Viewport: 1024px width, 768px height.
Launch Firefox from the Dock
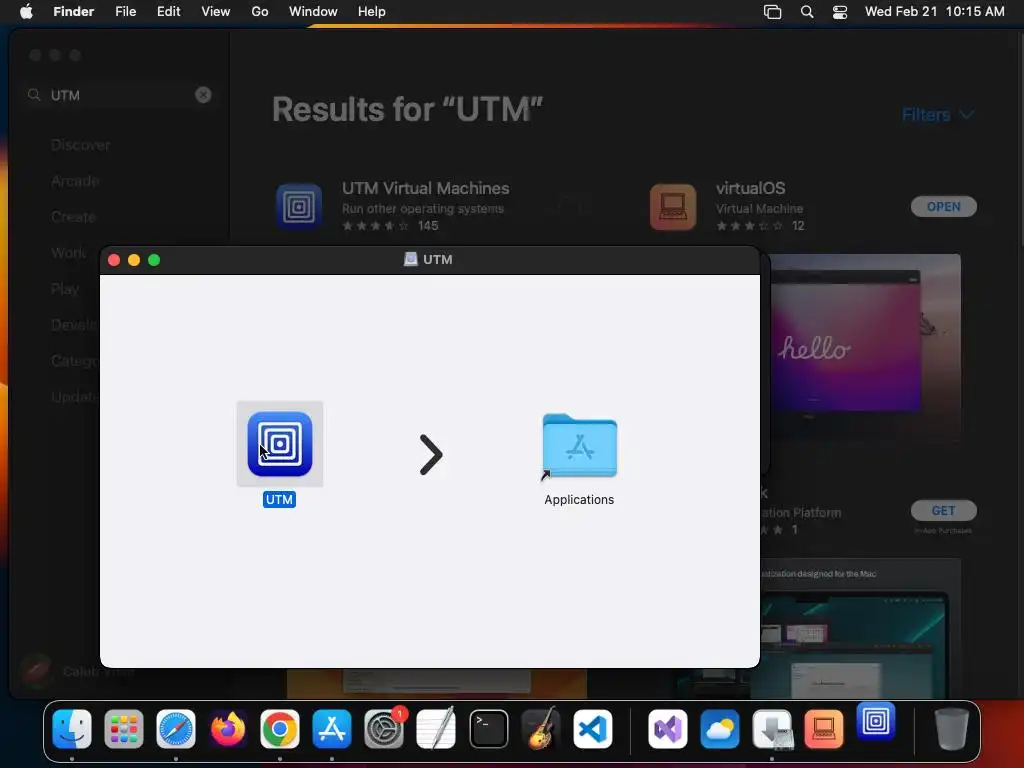coord(228,729)
